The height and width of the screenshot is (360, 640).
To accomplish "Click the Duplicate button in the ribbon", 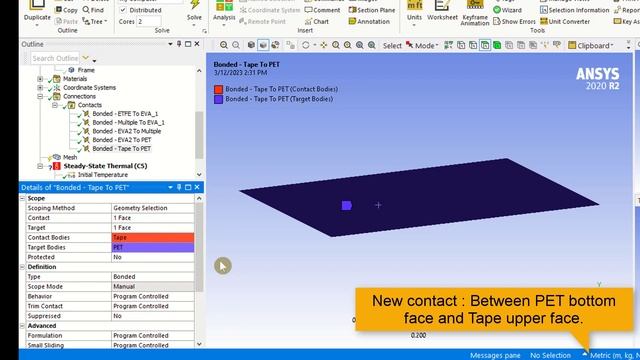I will click(x=37, y=12).
